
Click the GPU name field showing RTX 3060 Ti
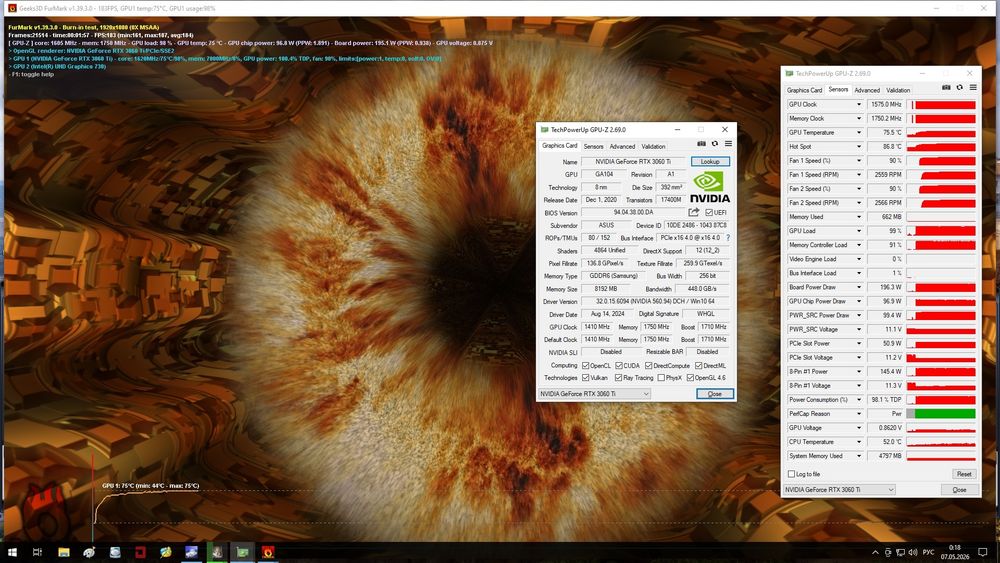pos(633,162)
